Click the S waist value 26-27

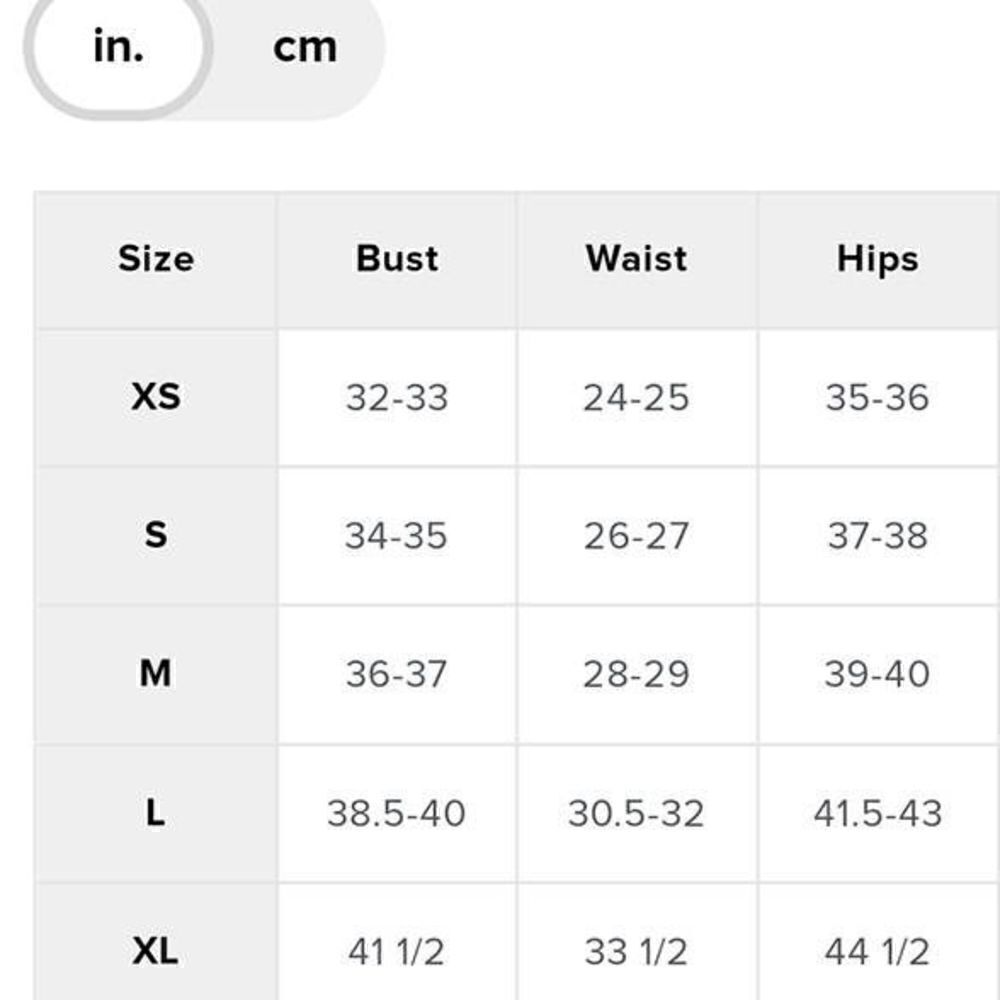636,536
